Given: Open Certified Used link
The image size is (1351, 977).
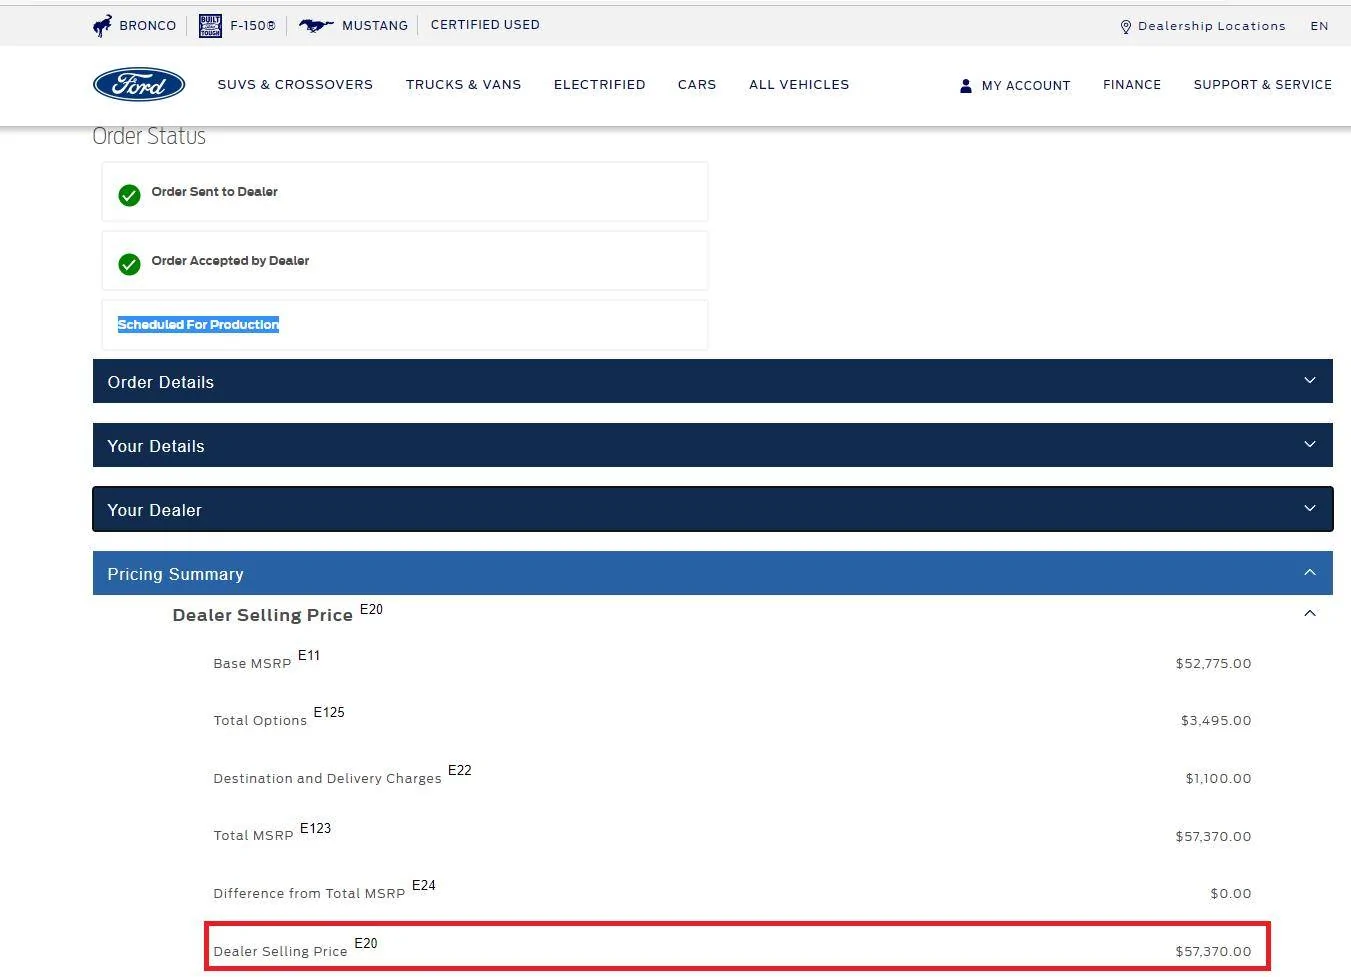Looking at the screenshot, I should pos(485,25).
